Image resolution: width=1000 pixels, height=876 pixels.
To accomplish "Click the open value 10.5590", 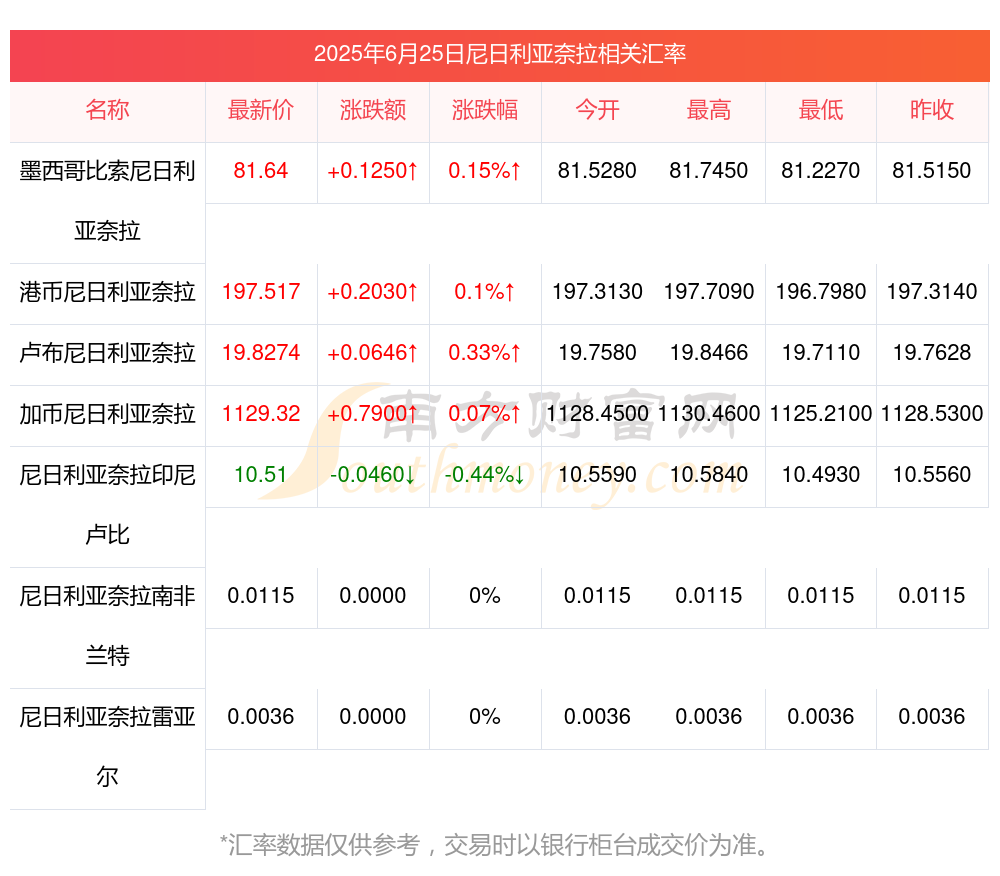I will pyautogui.click(x=597, y=474).
